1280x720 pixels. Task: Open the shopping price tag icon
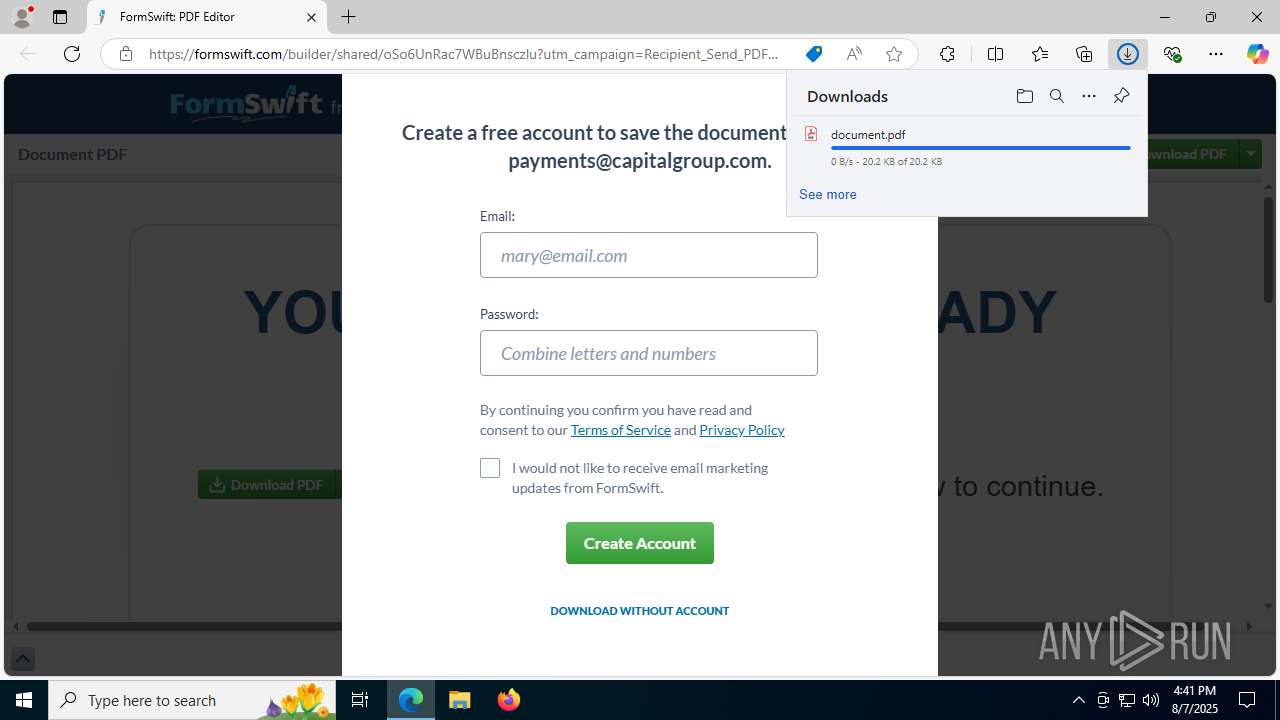pyautogui.click(x=814, y=54)
